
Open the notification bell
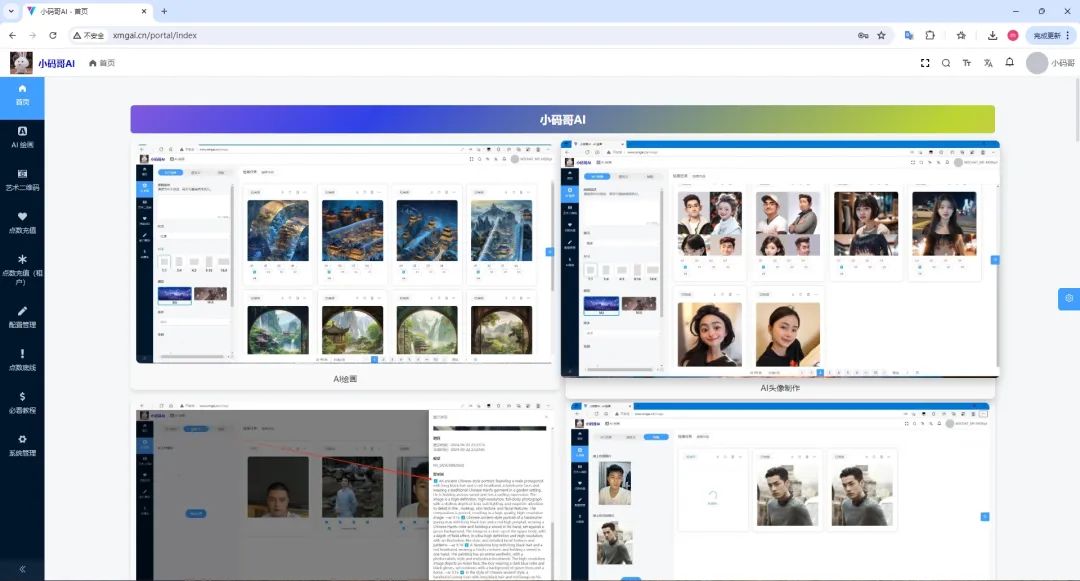[1009, 62]
